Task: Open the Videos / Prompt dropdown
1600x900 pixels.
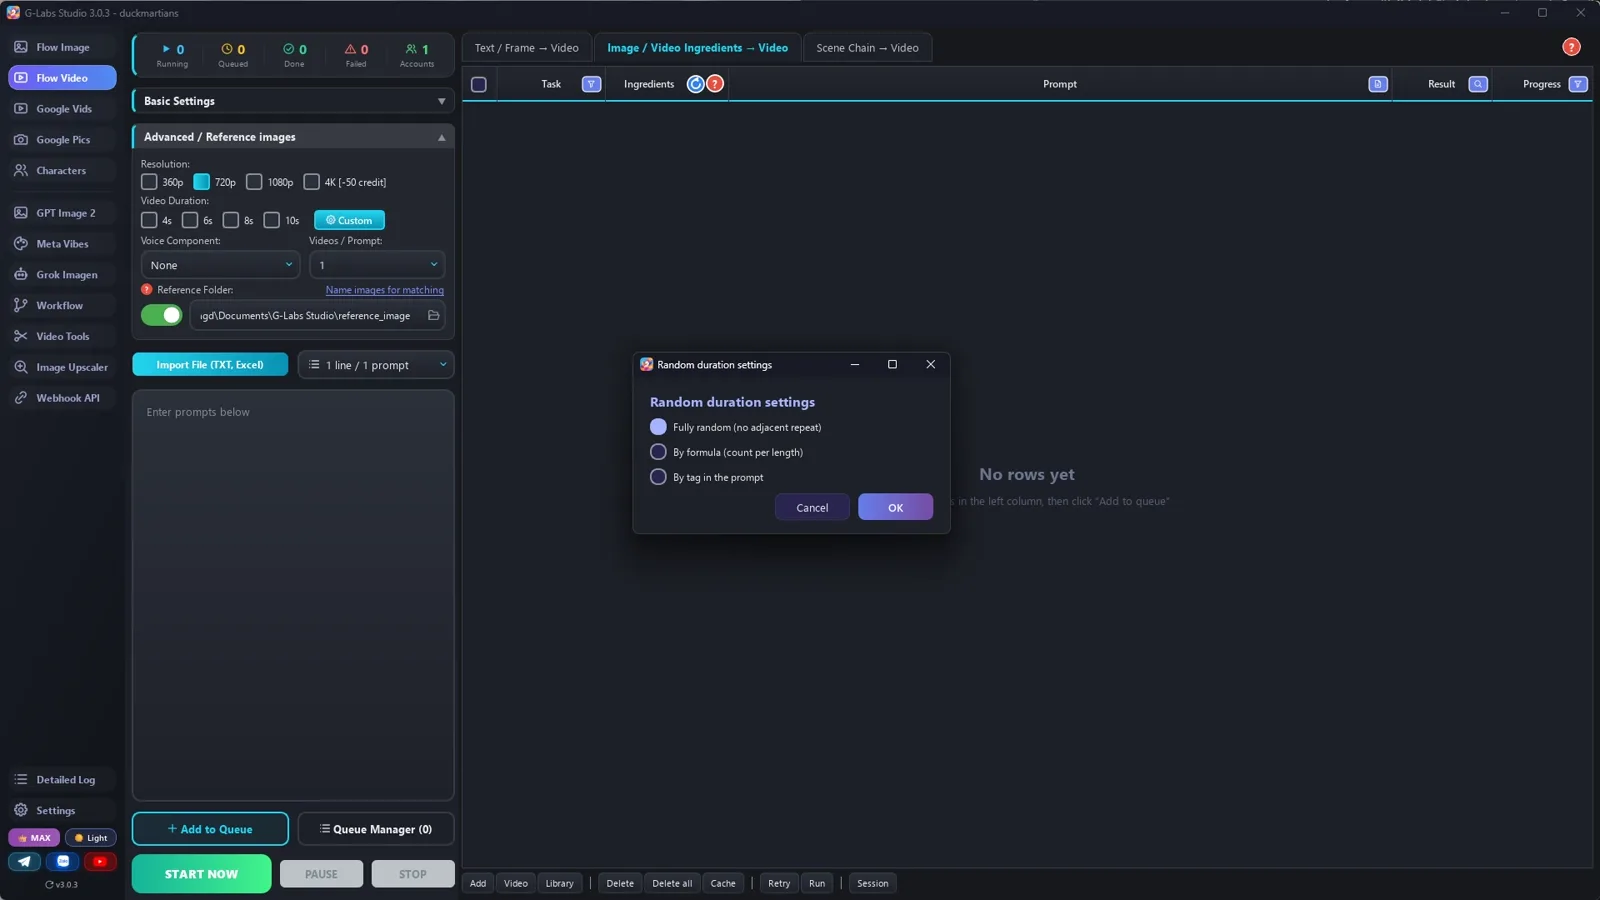Action: tap(377, 265)
